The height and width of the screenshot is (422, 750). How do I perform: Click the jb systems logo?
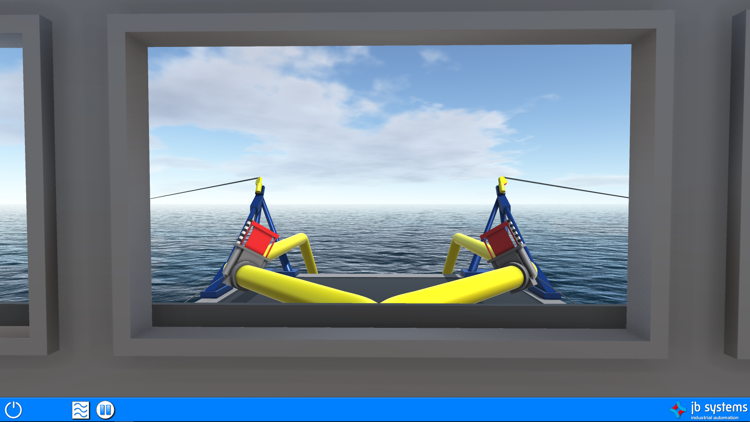709,409
